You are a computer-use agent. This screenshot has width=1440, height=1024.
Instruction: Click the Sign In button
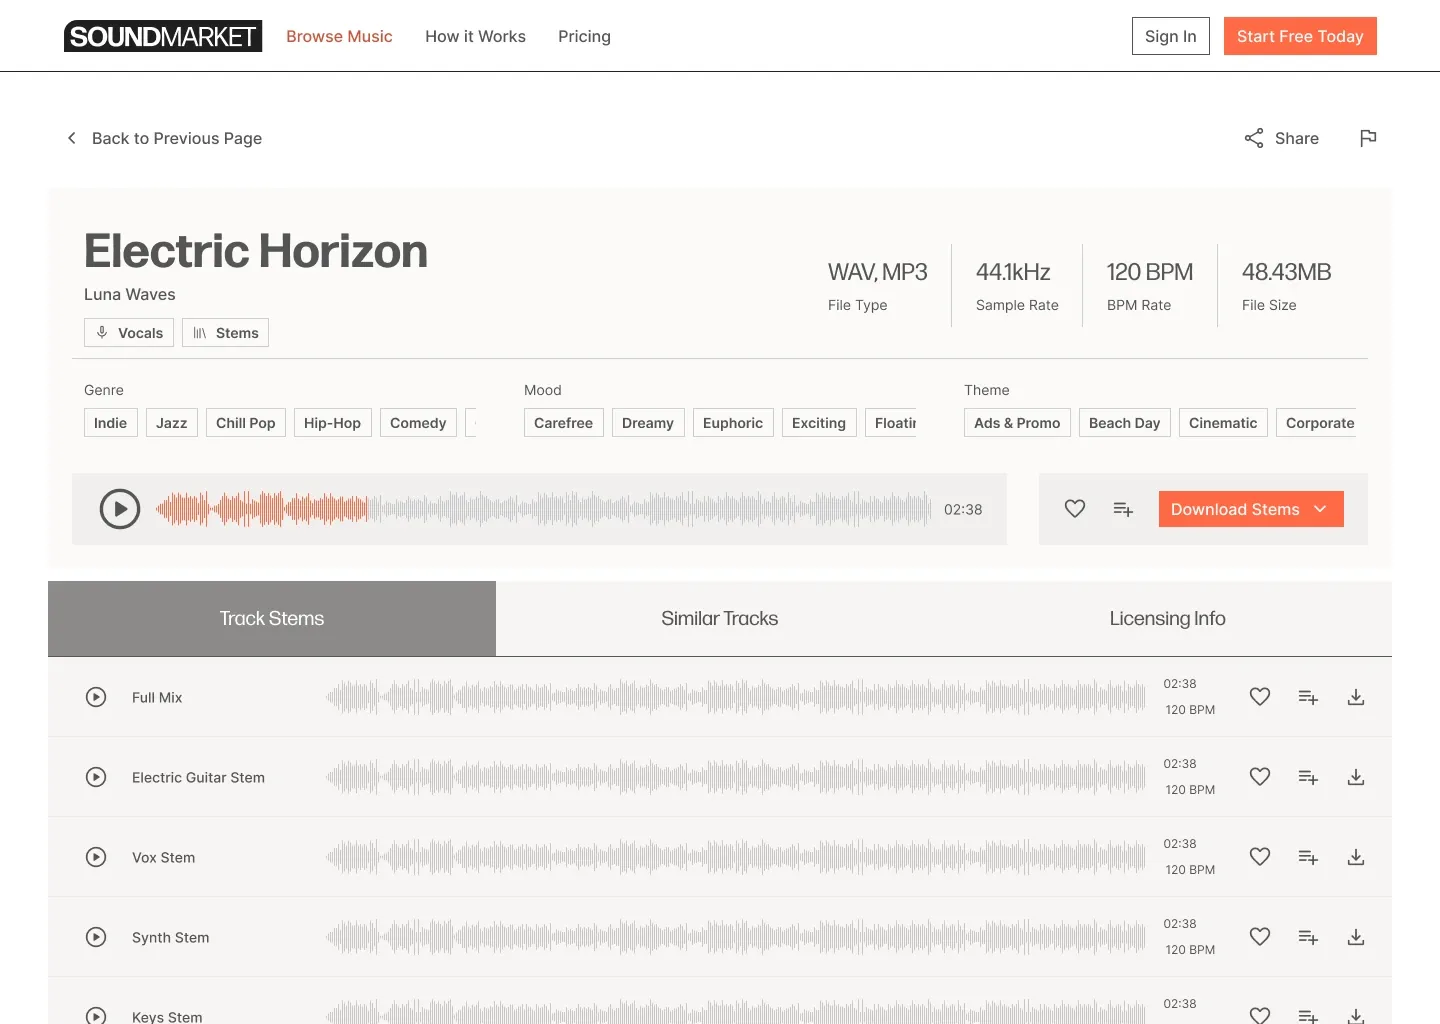(1171, 36)
